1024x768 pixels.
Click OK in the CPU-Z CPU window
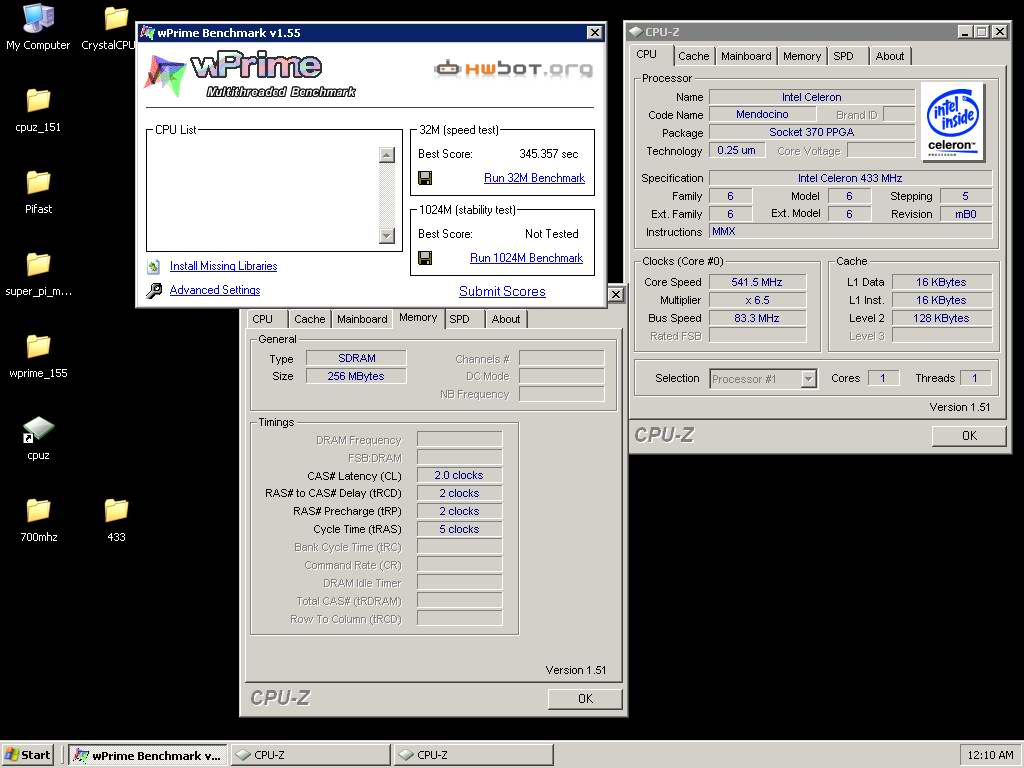pyautogui.click(x=969, y=436)
